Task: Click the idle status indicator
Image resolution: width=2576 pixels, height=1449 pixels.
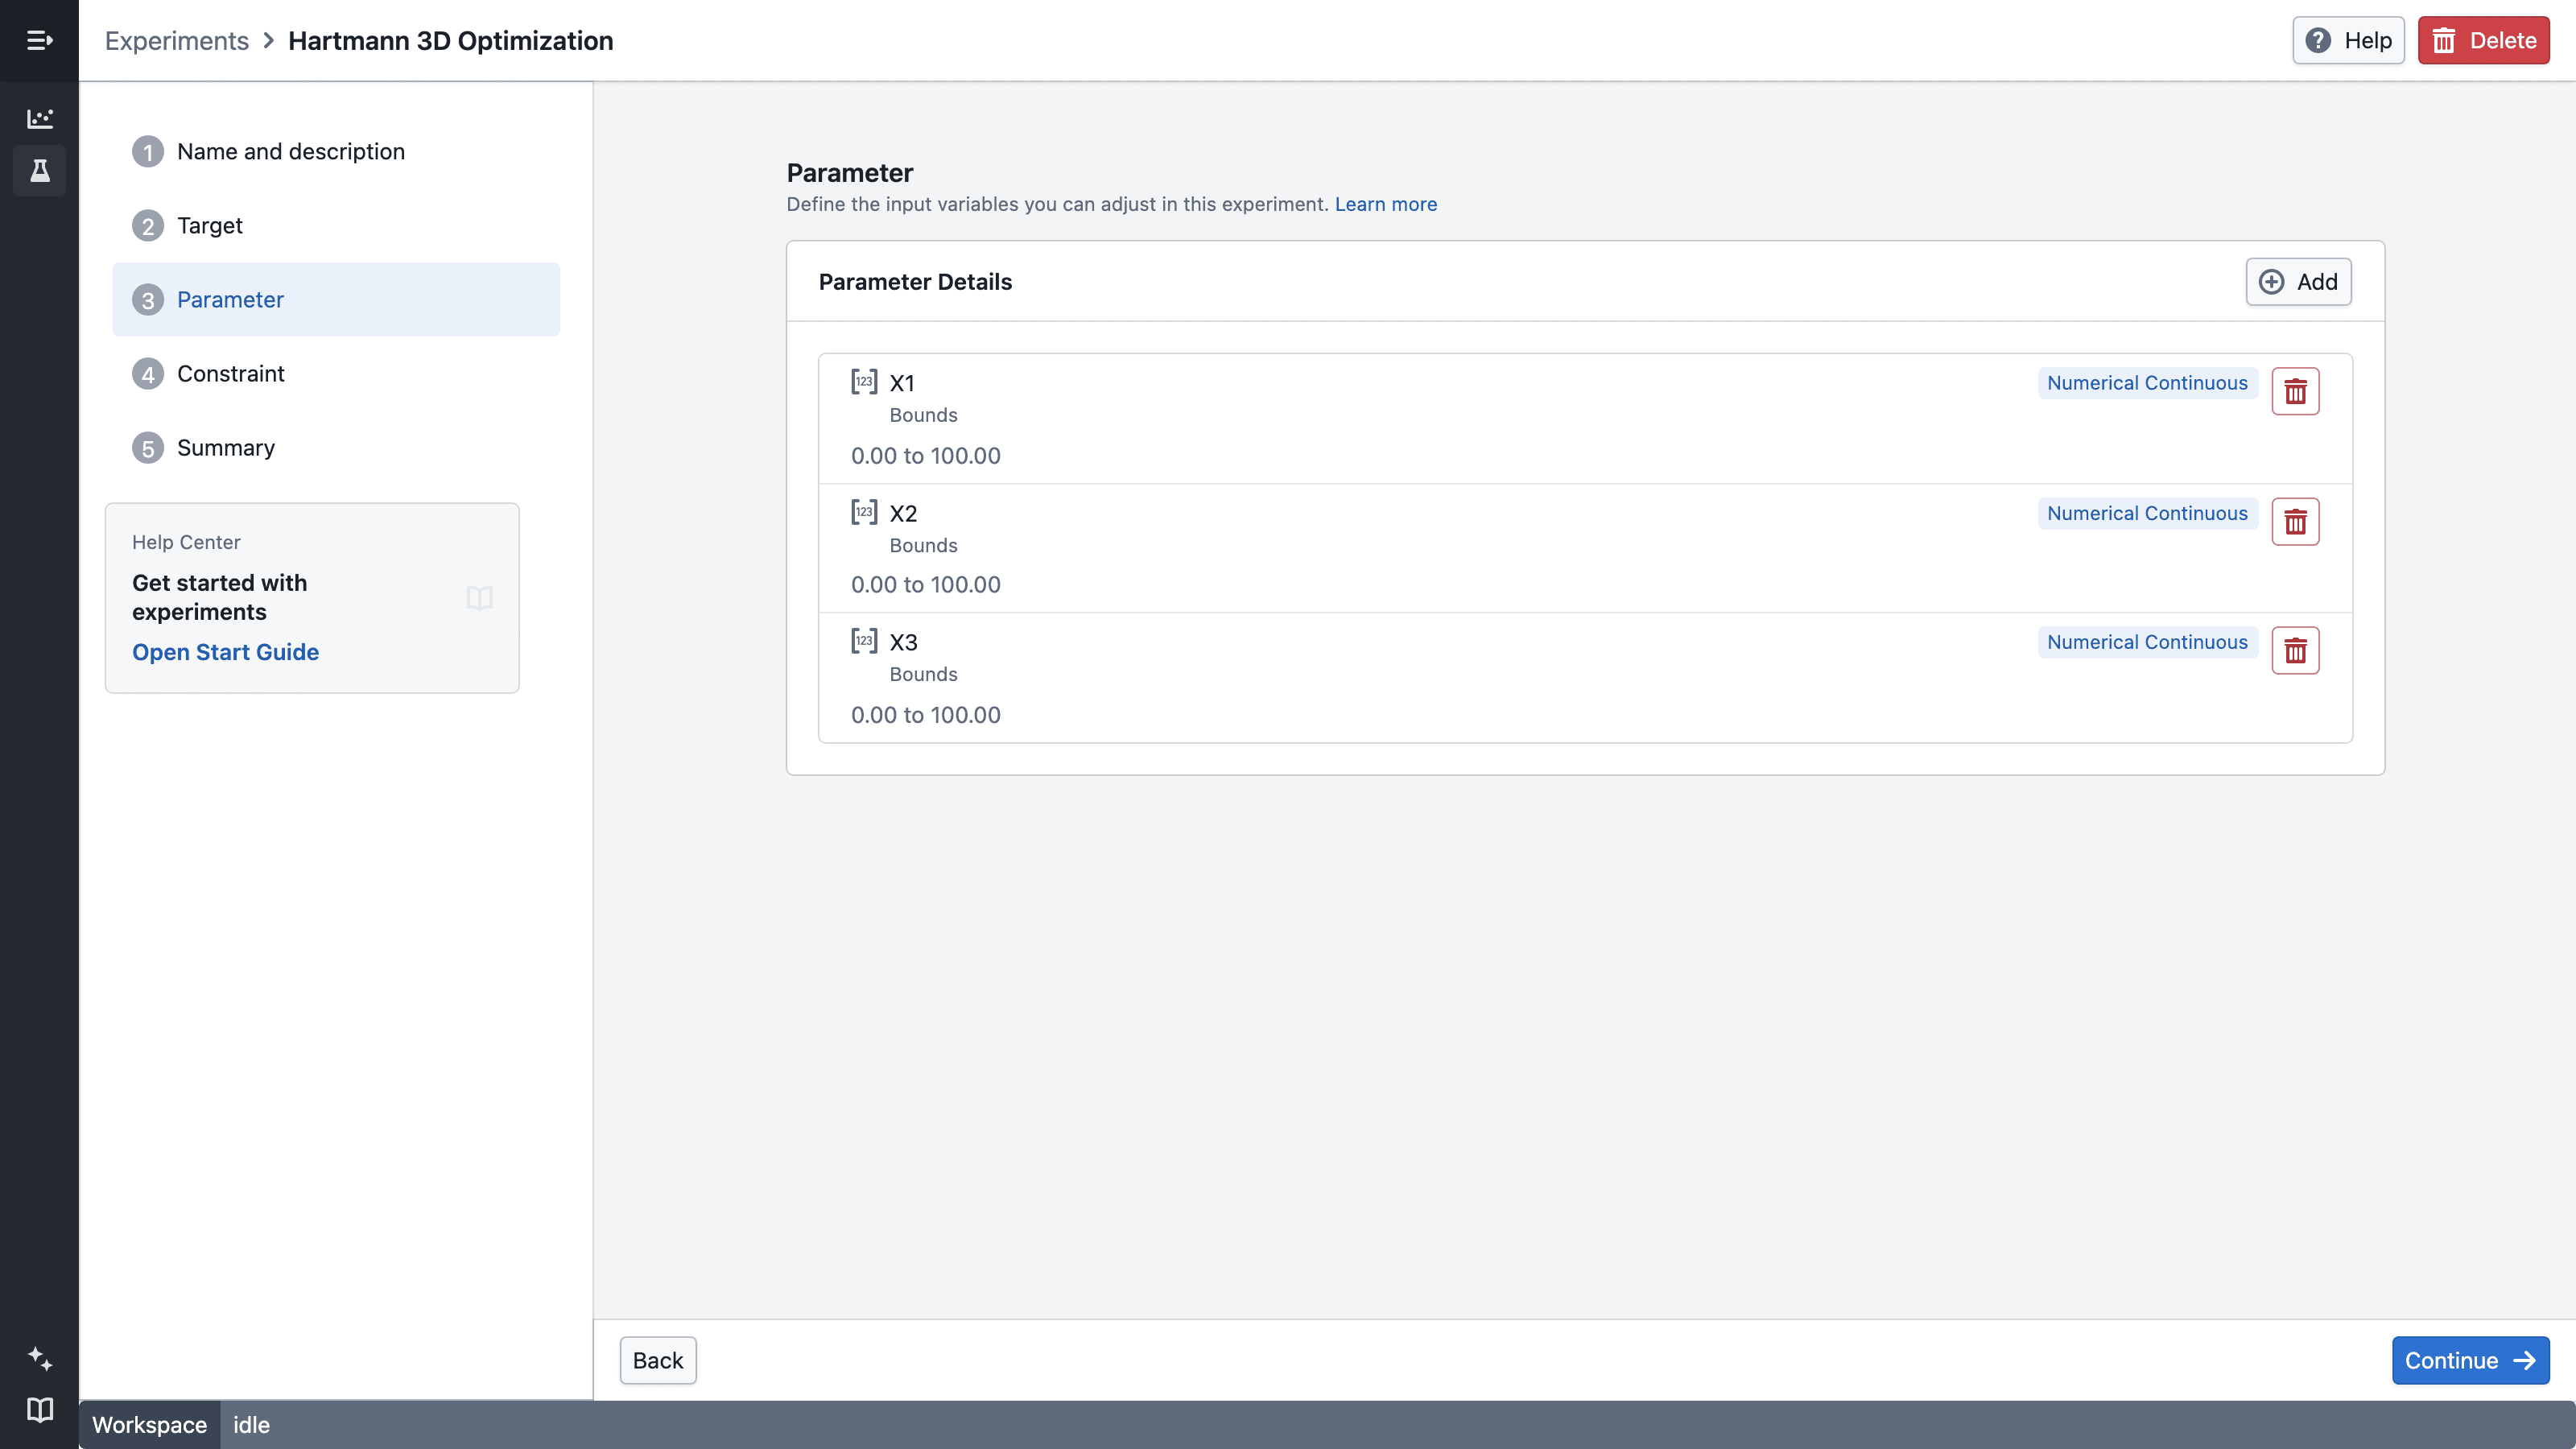Action: coord(251,1425)
